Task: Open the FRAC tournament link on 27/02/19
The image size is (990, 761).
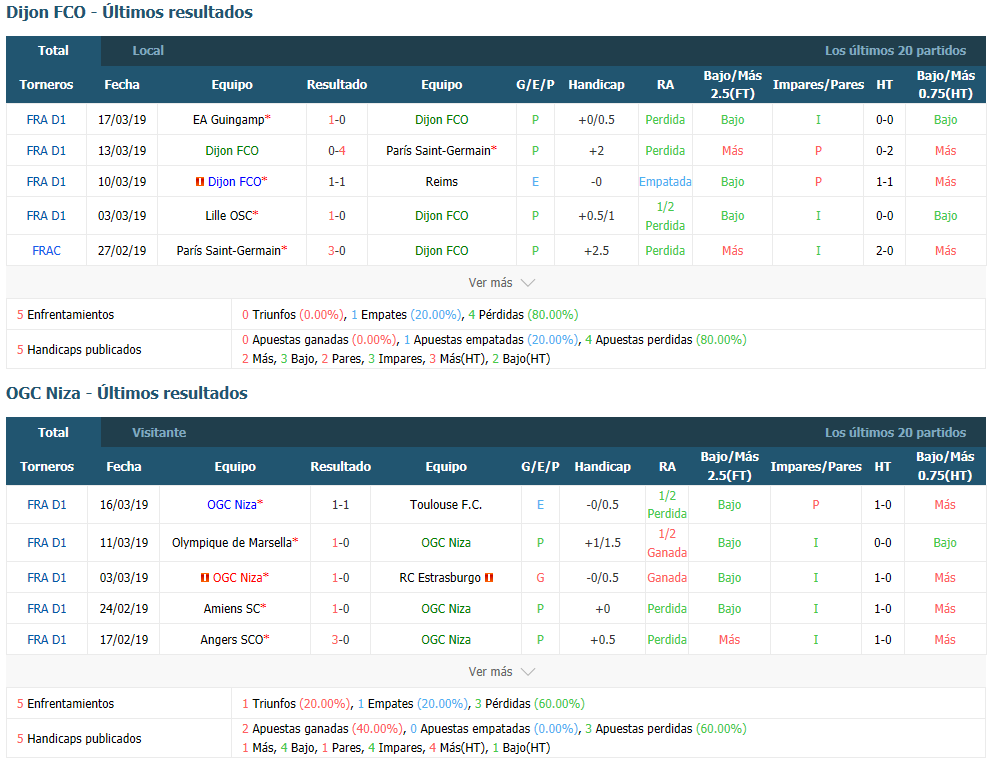Action: 46,251
